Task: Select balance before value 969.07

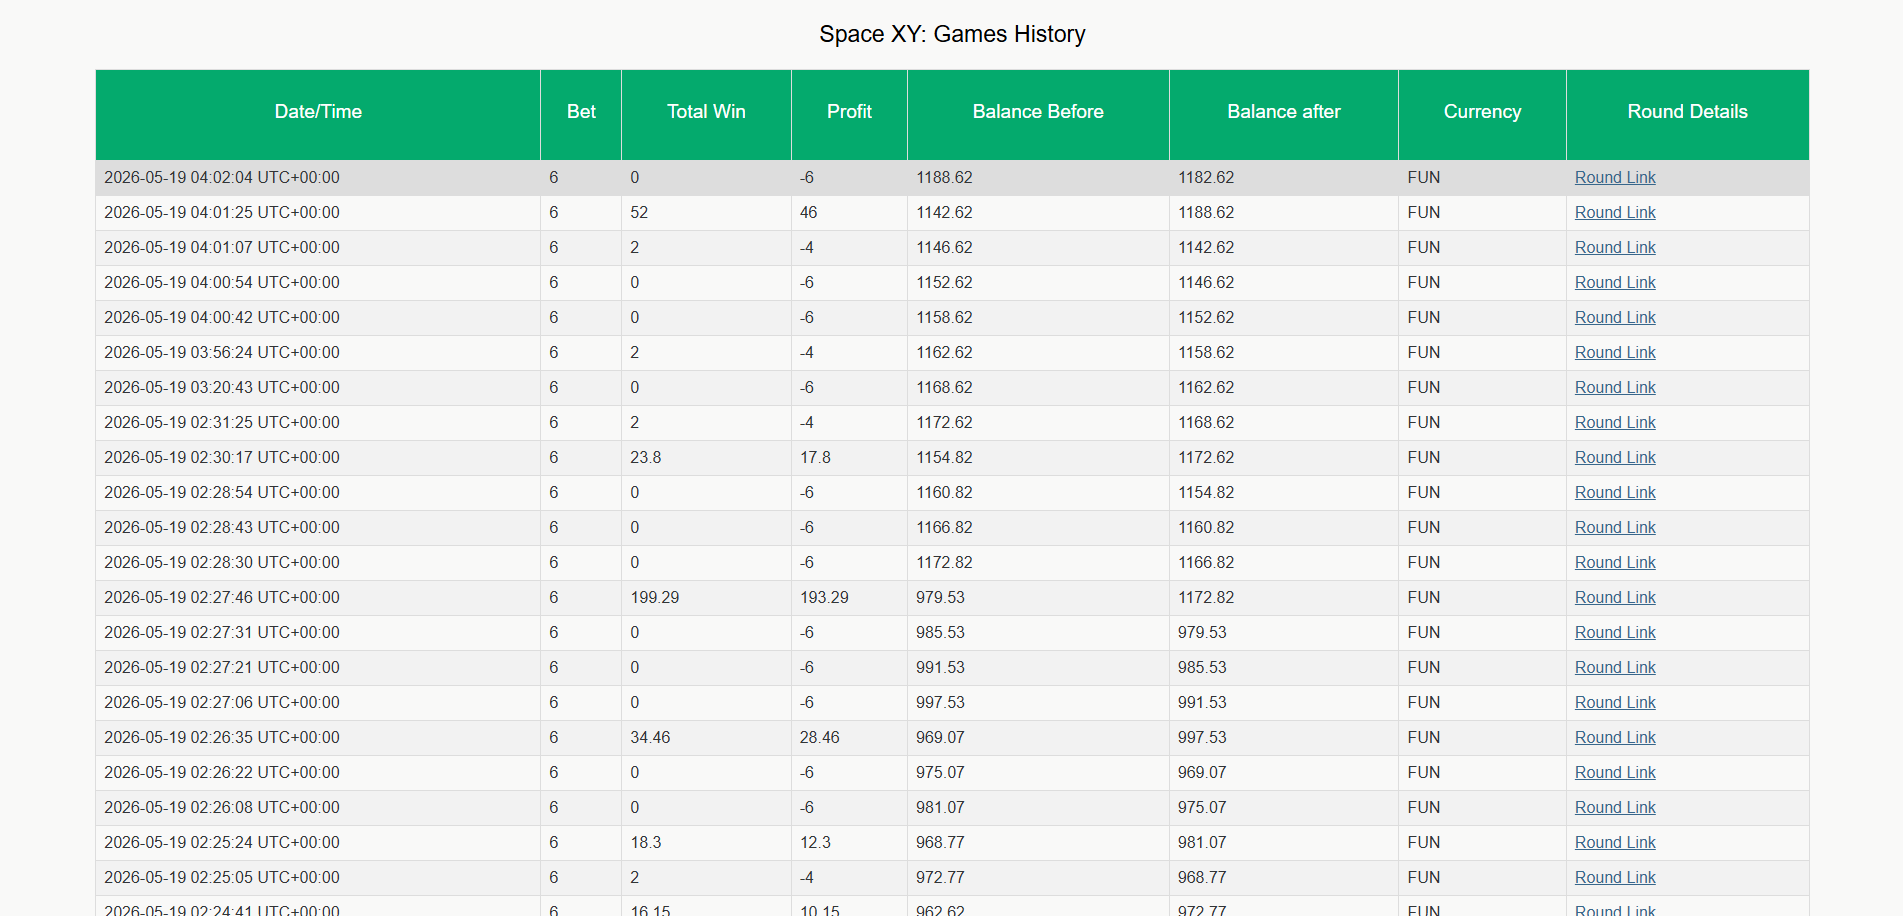Action: point(940,737)
